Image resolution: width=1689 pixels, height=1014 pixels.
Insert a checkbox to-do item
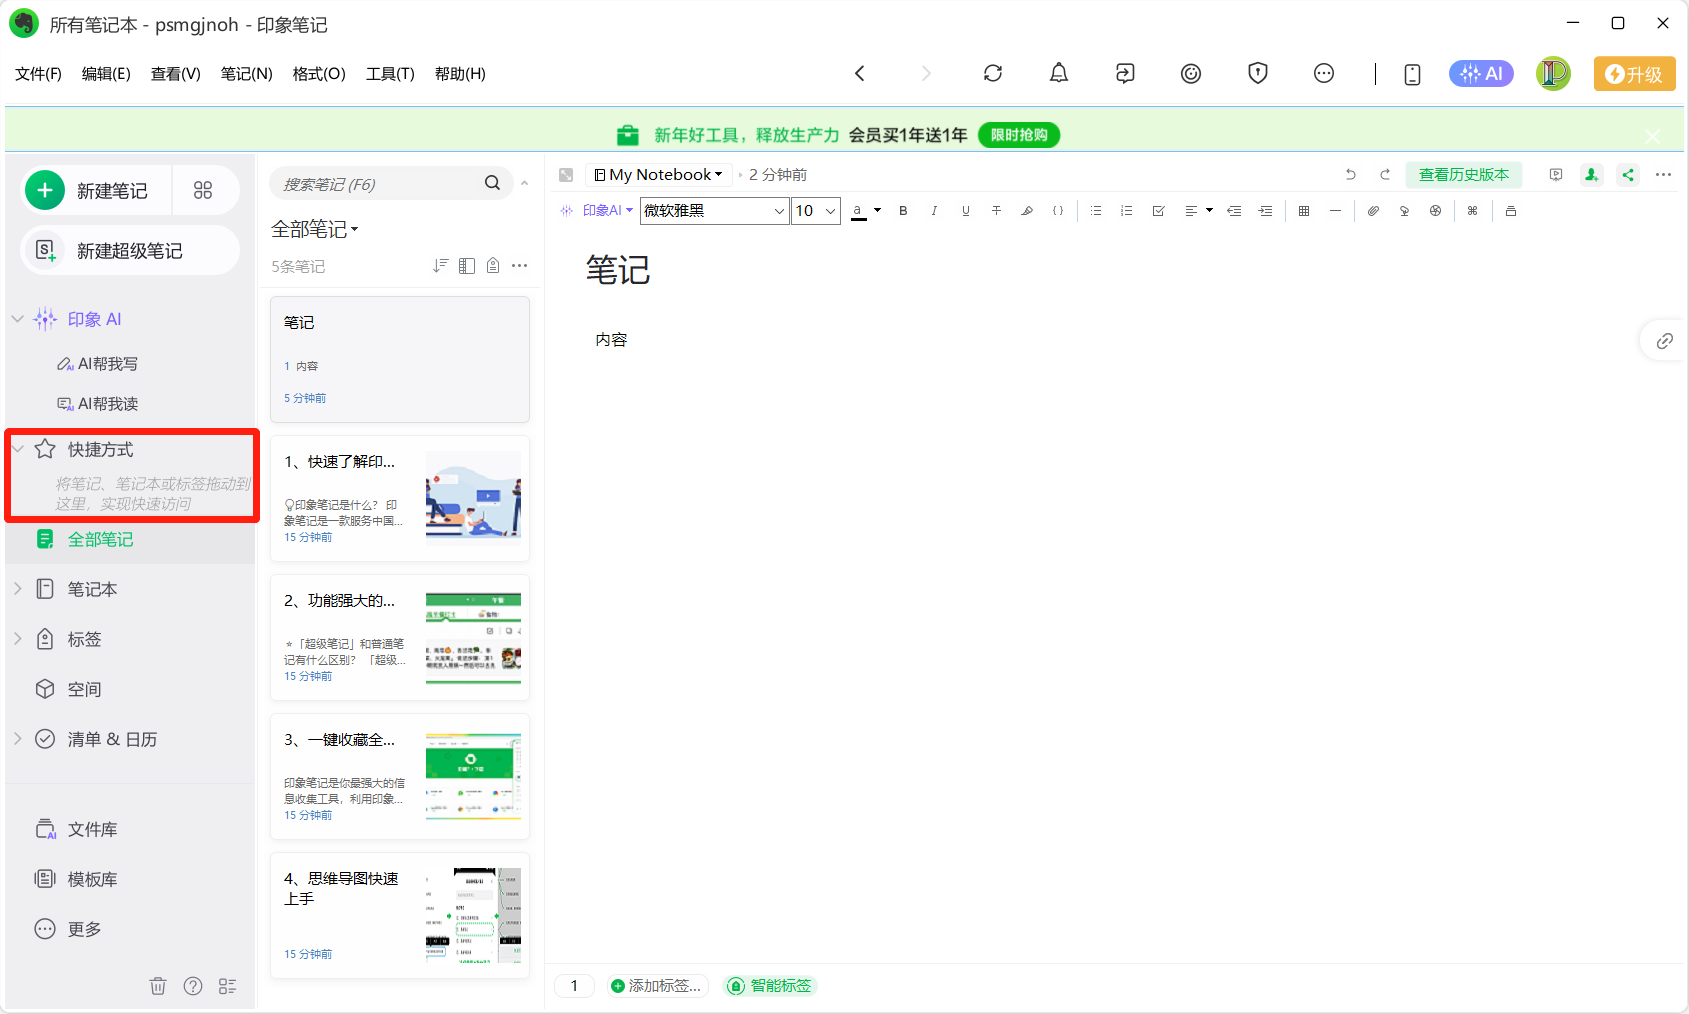tap(1158, 211)
